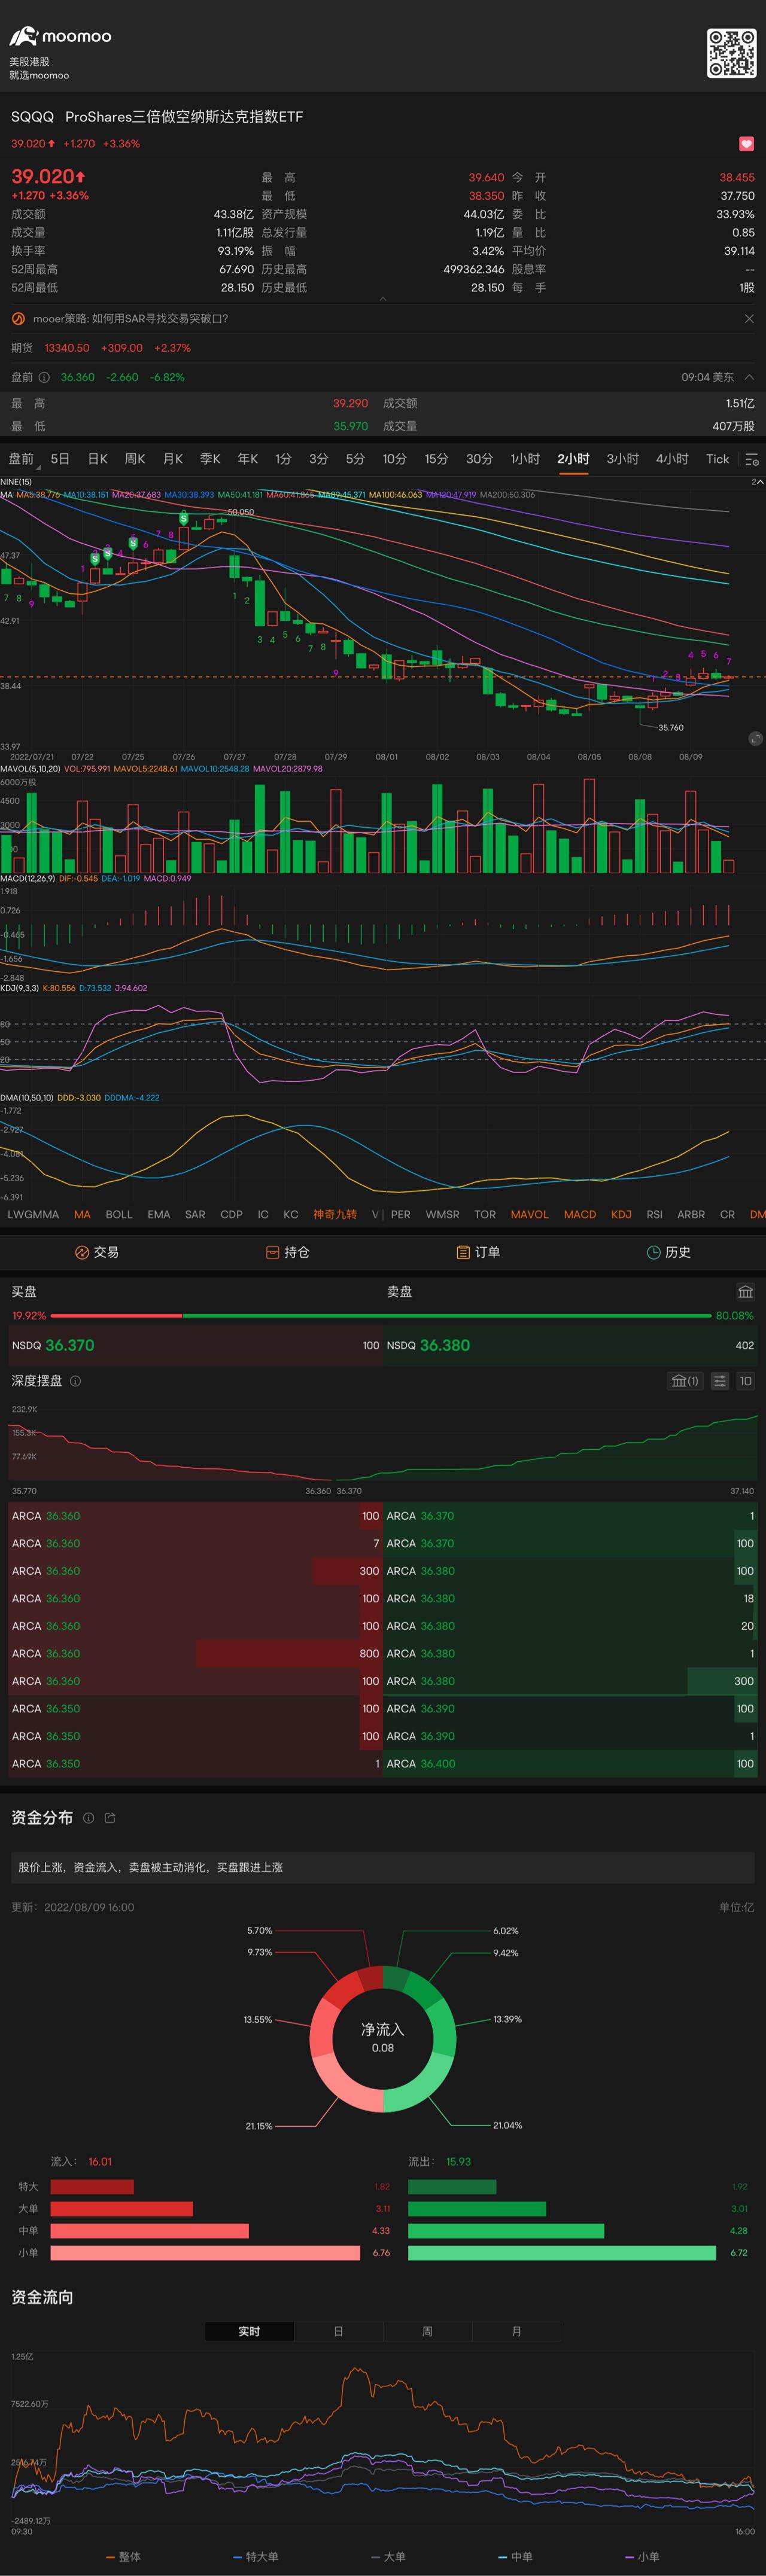Enable the WMSR sub-indicator
Screen dimensions: 766x2576
443,1214
